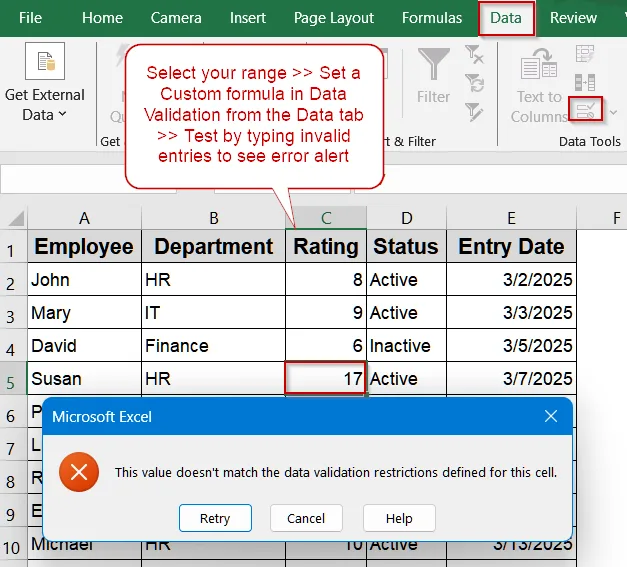
Task: Click the Remove Duplicates icon
Action: 585,82
